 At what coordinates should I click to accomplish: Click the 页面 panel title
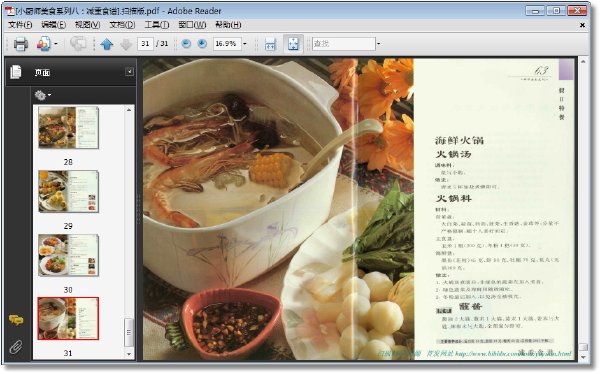42,72
